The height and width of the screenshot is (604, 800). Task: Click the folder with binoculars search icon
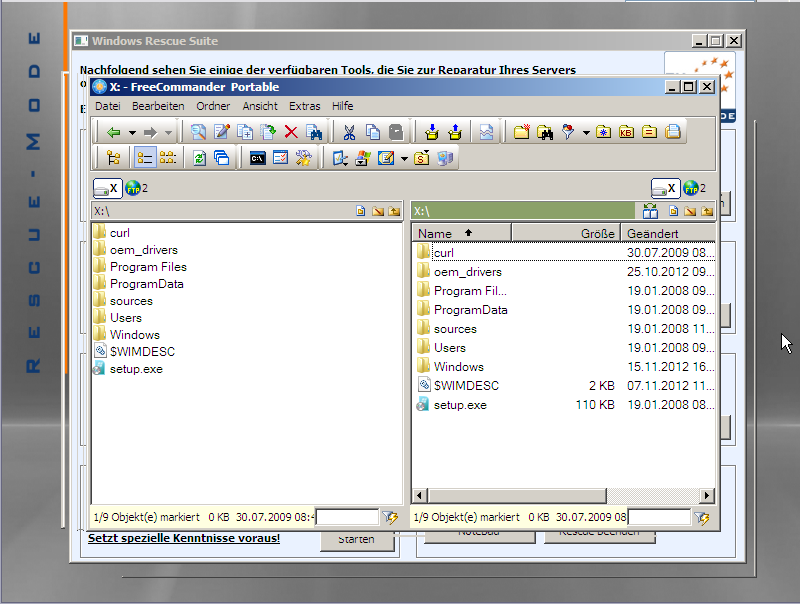545,133
